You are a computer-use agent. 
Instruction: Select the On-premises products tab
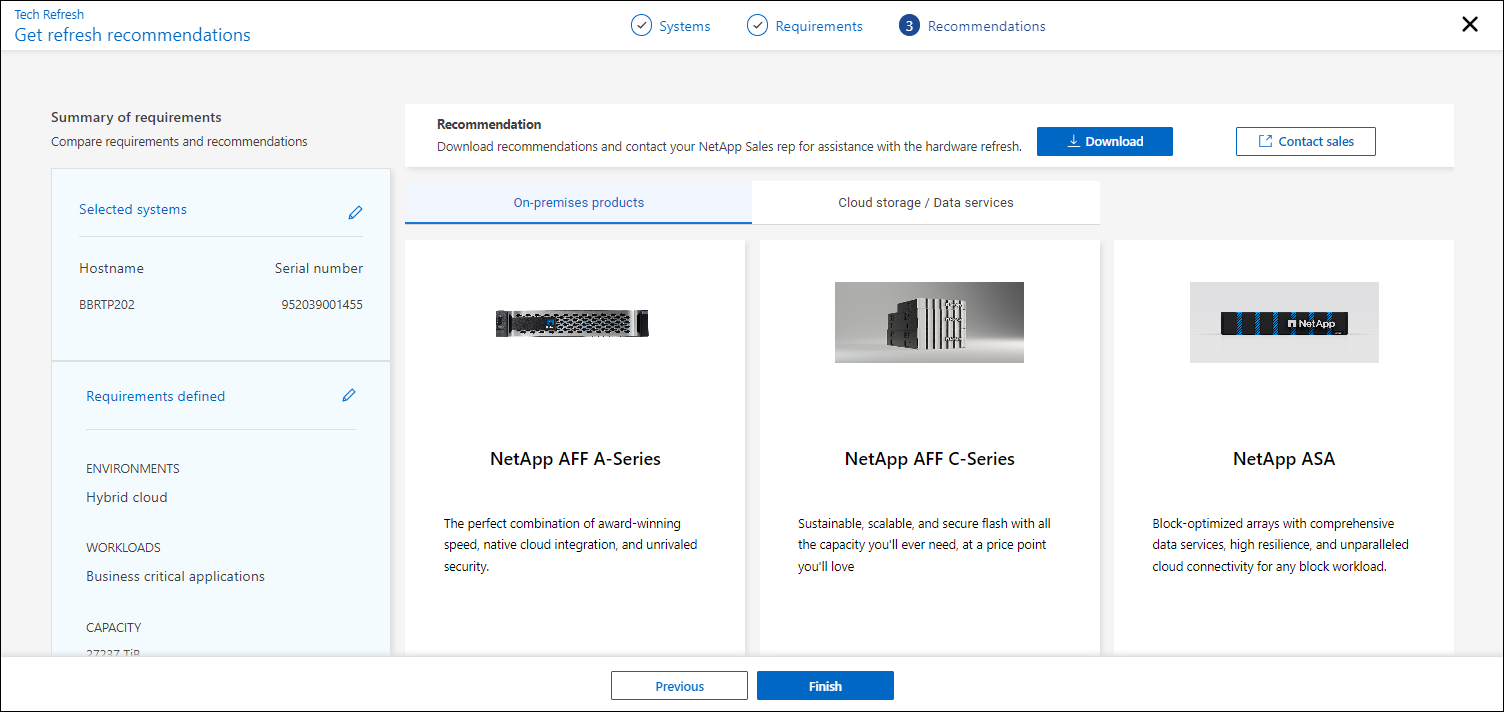tap(578, 202)
